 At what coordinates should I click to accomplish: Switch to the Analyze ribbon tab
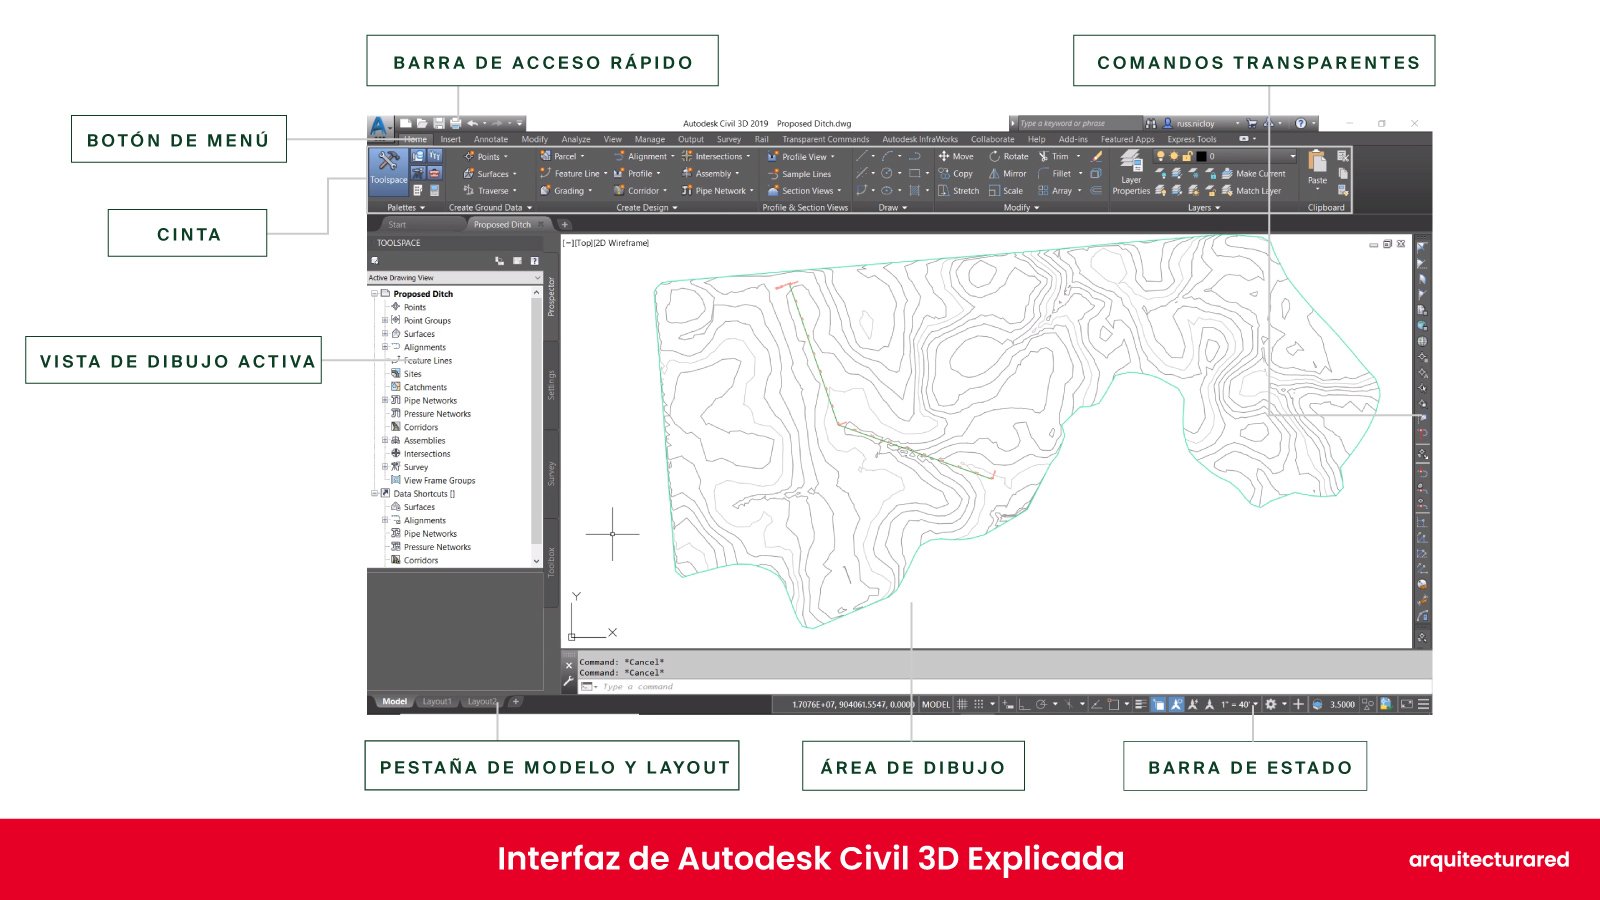[576, 139]
